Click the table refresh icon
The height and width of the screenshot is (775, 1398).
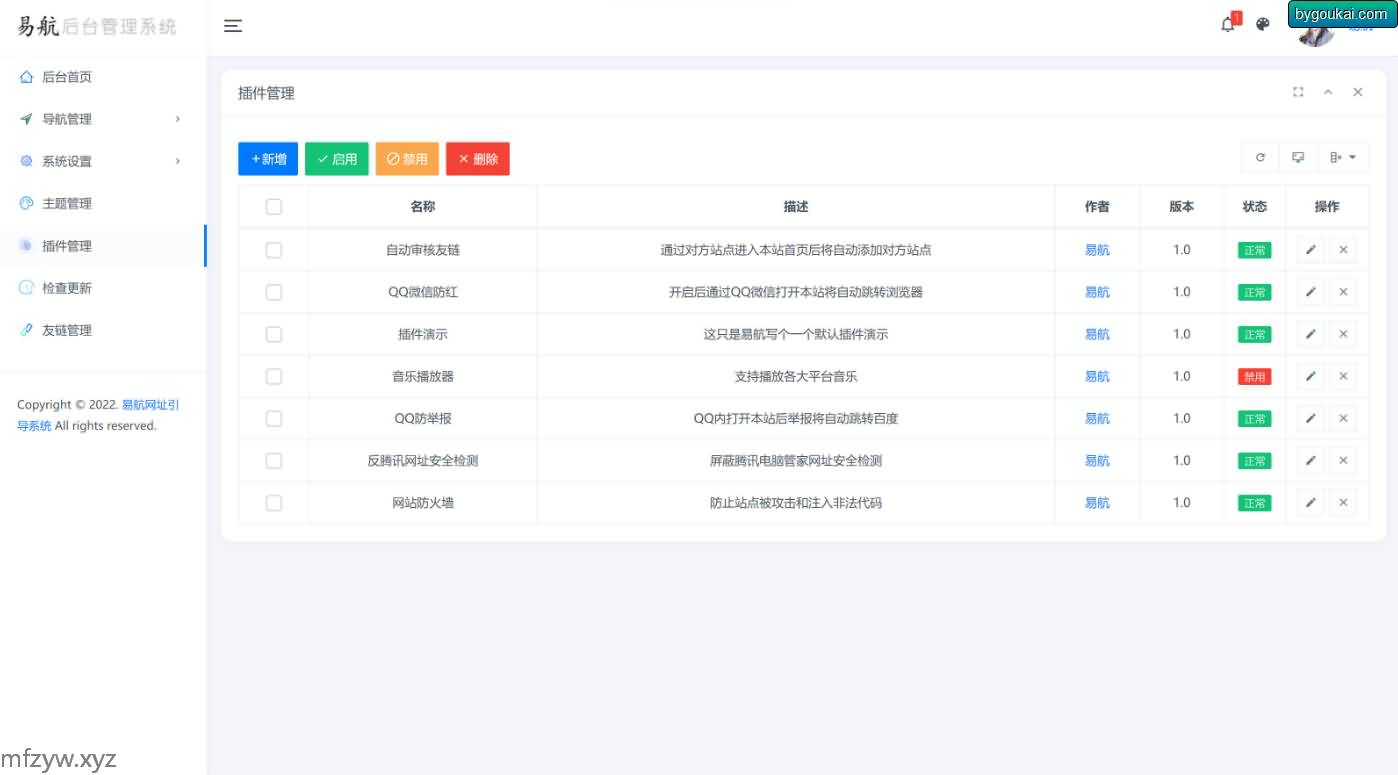pyautogui.click(x=1260, y=158)
